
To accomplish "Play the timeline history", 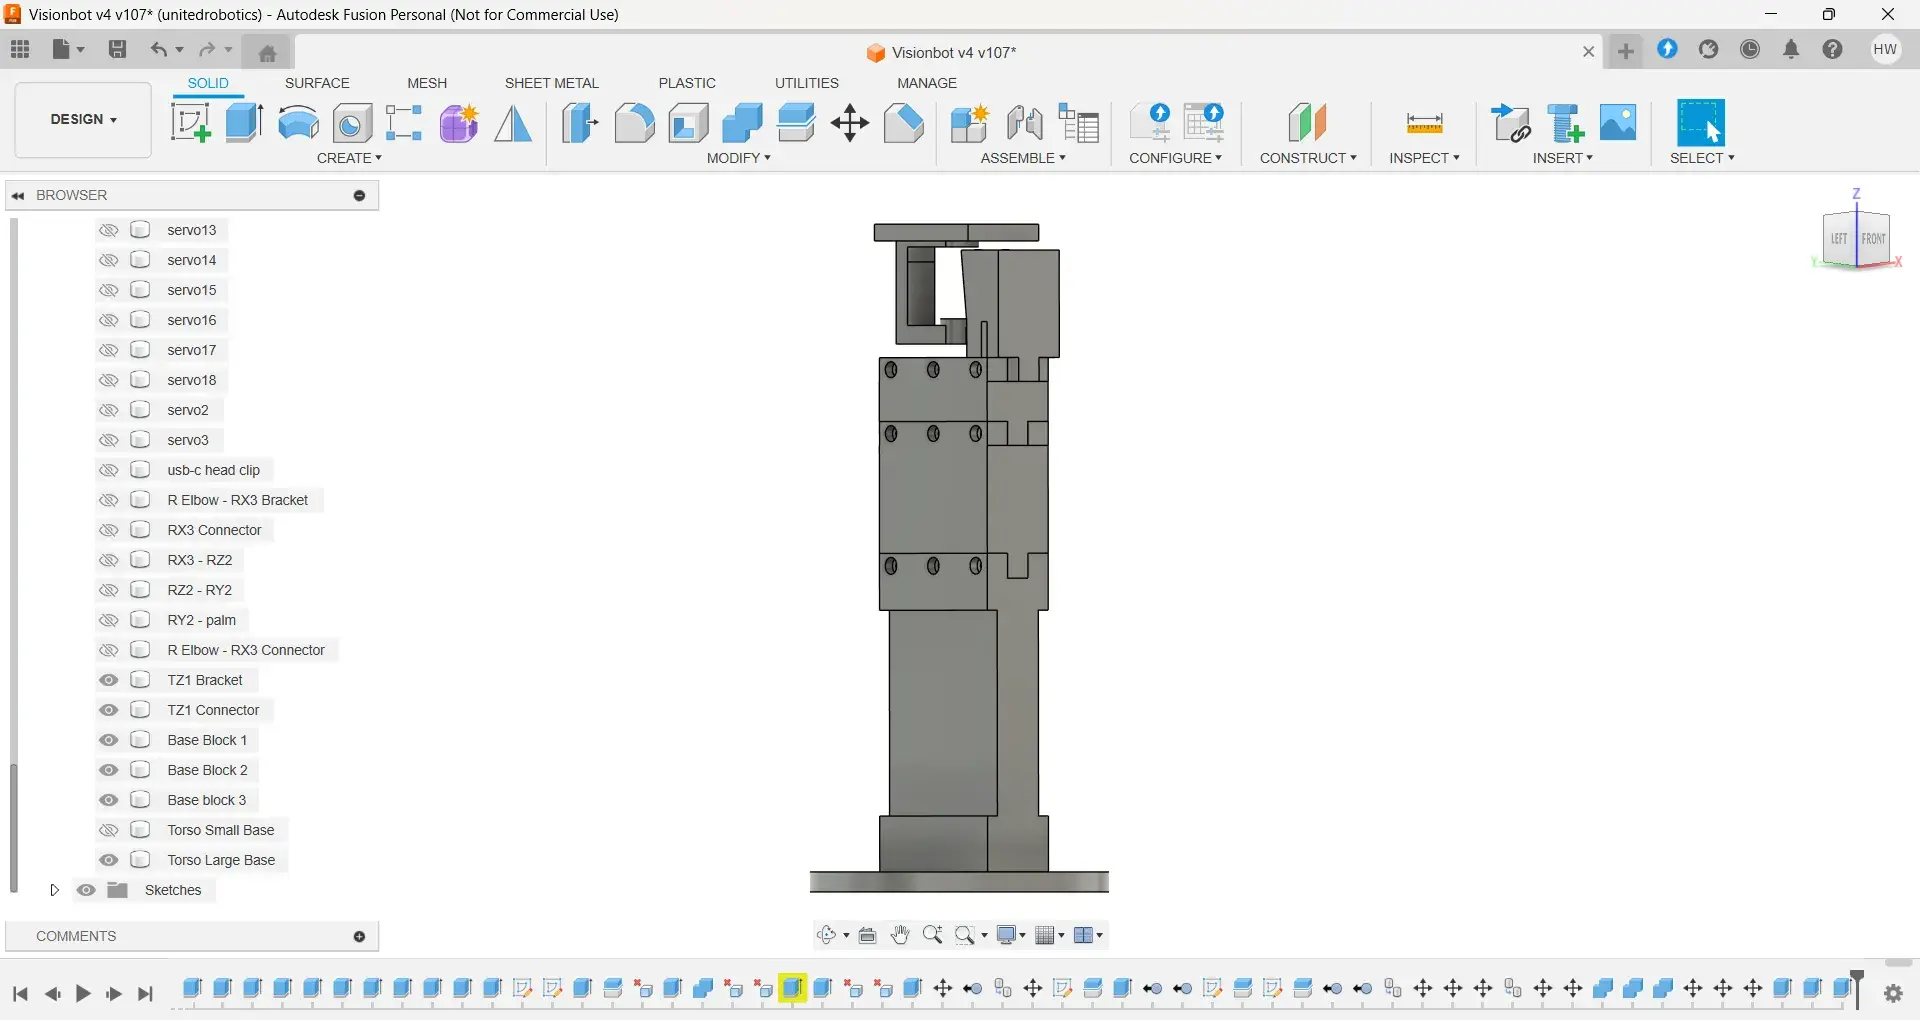I will tap(84, 994).
